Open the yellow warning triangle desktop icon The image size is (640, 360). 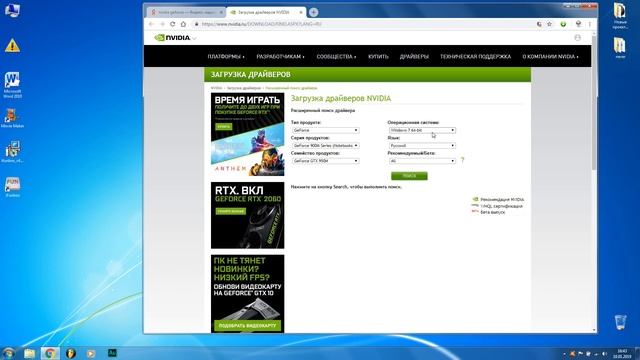click(12, 45)
